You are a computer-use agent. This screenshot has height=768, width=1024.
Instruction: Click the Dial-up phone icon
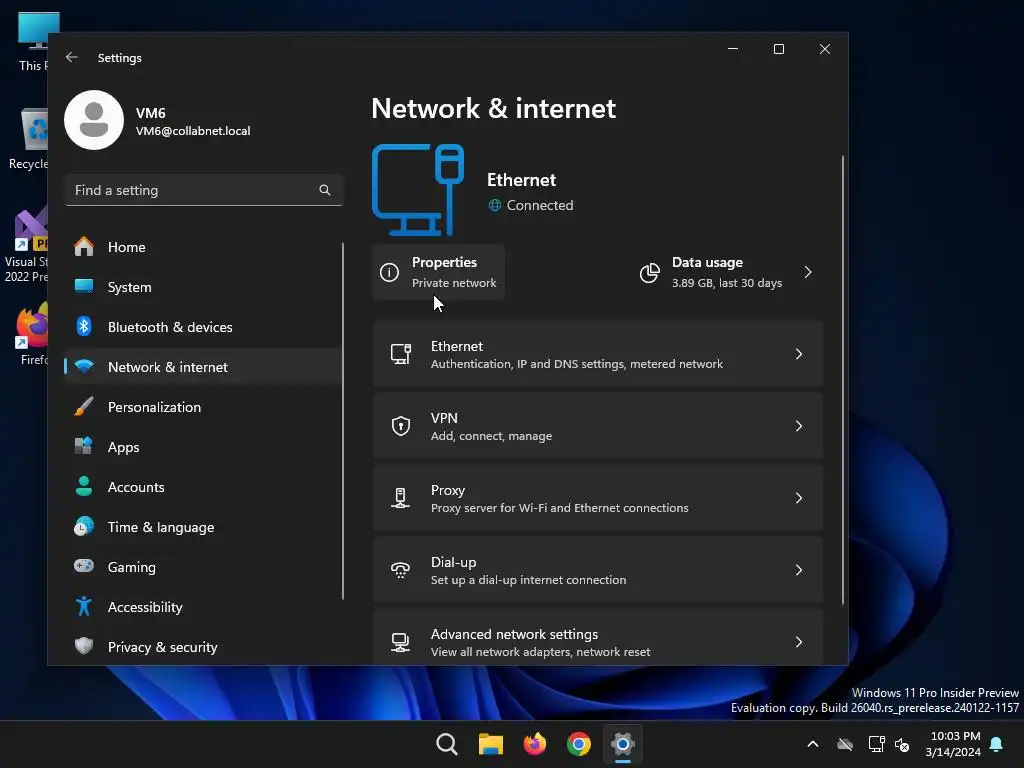tap(400, 570)
